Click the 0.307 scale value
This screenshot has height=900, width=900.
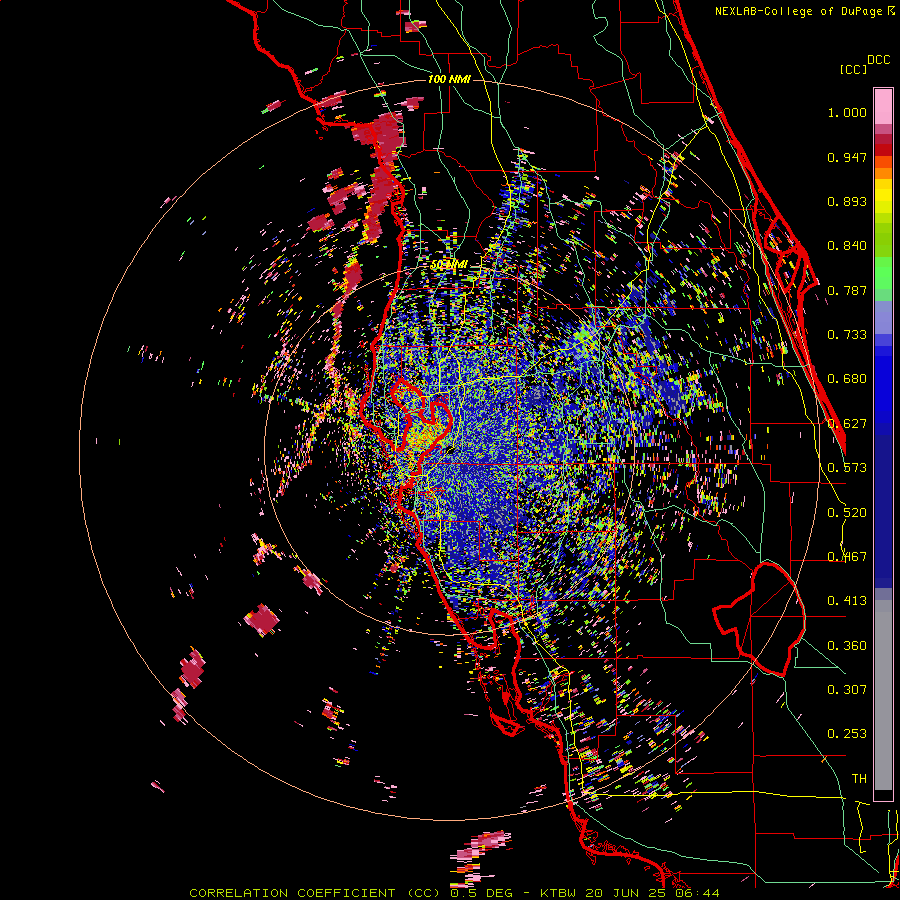coord(847,690)
